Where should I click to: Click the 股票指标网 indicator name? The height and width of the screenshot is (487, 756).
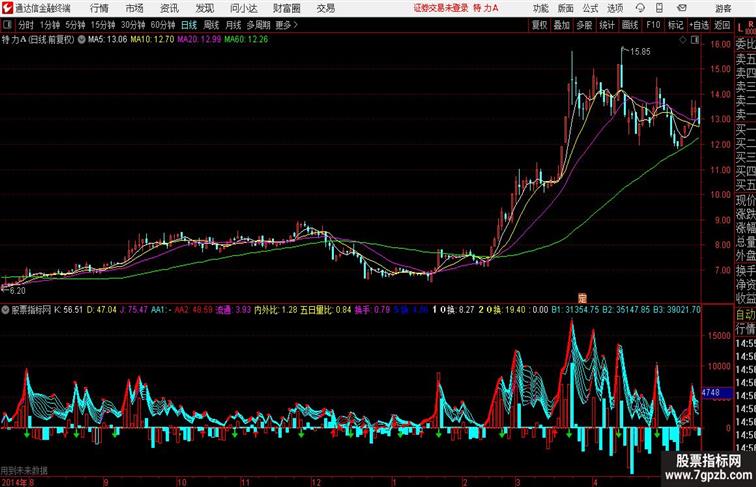(31, 310)
